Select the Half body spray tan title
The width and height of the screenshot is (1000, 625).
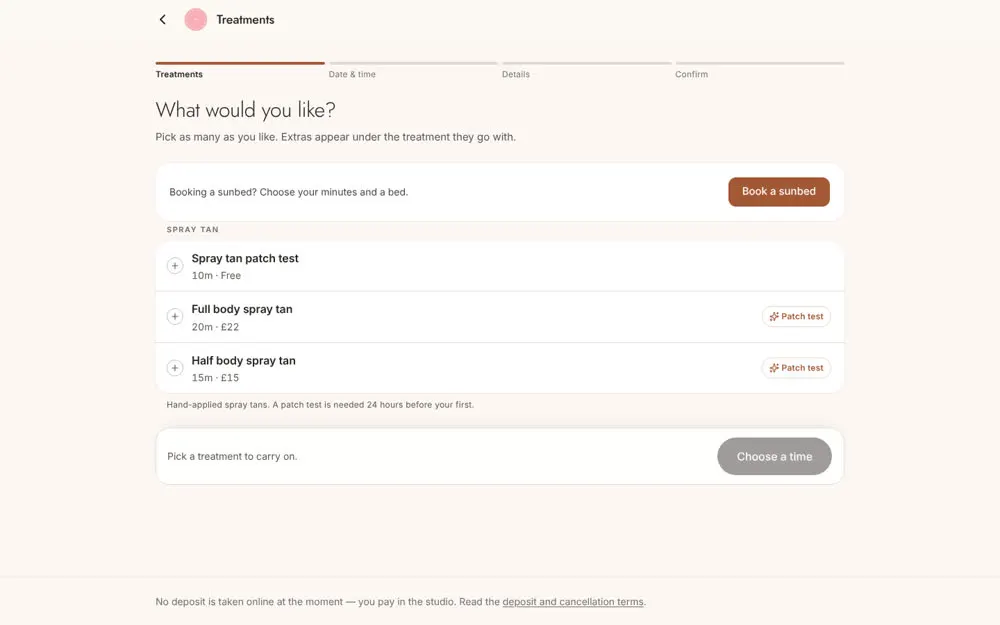[x=244, y=361]
